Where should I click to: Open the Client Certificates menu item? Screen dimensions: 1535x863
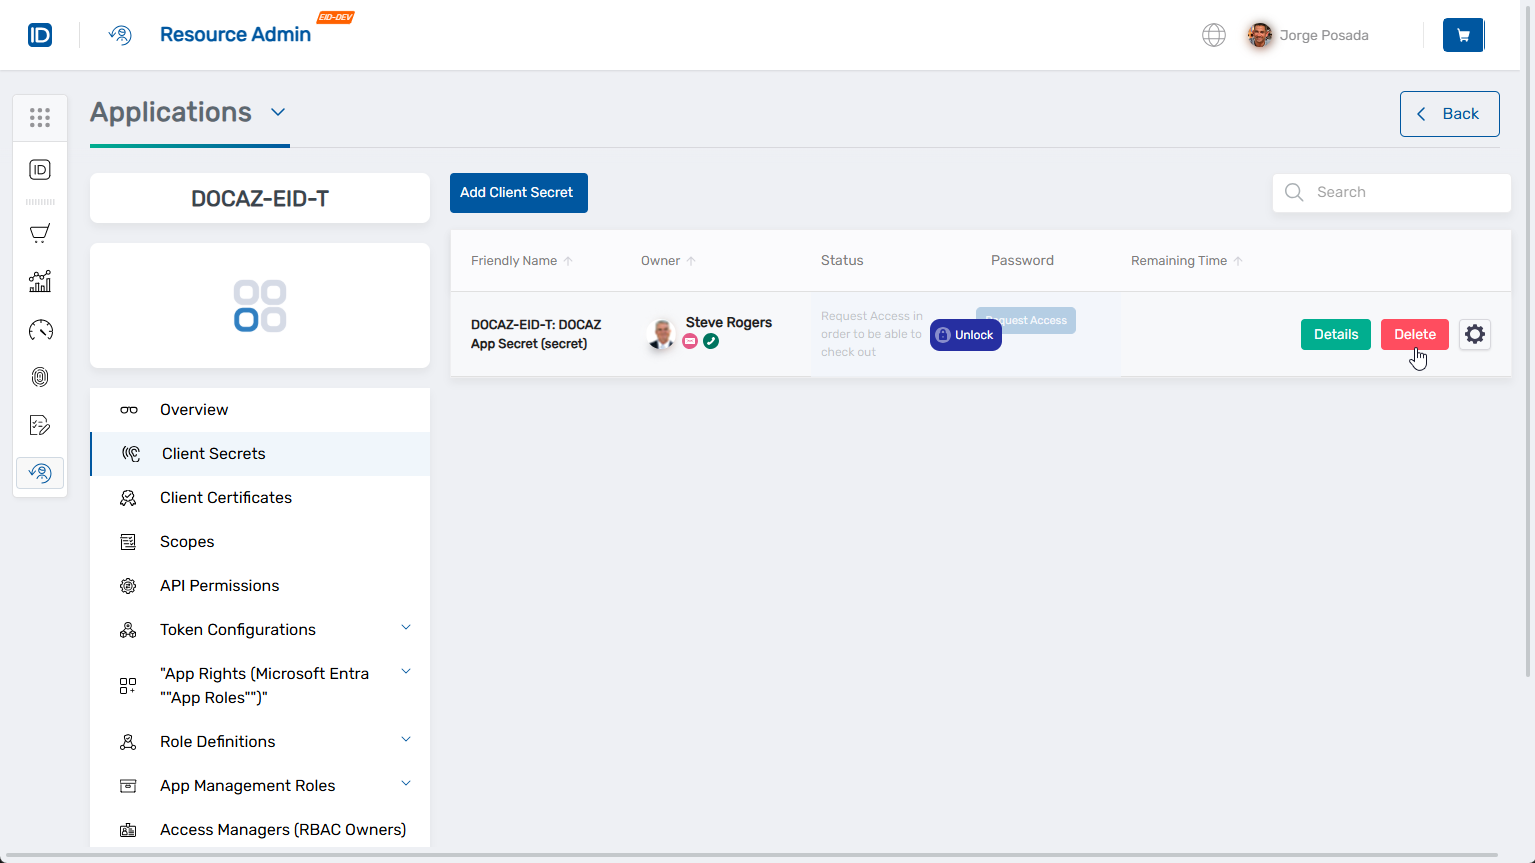tap(226, 498)
